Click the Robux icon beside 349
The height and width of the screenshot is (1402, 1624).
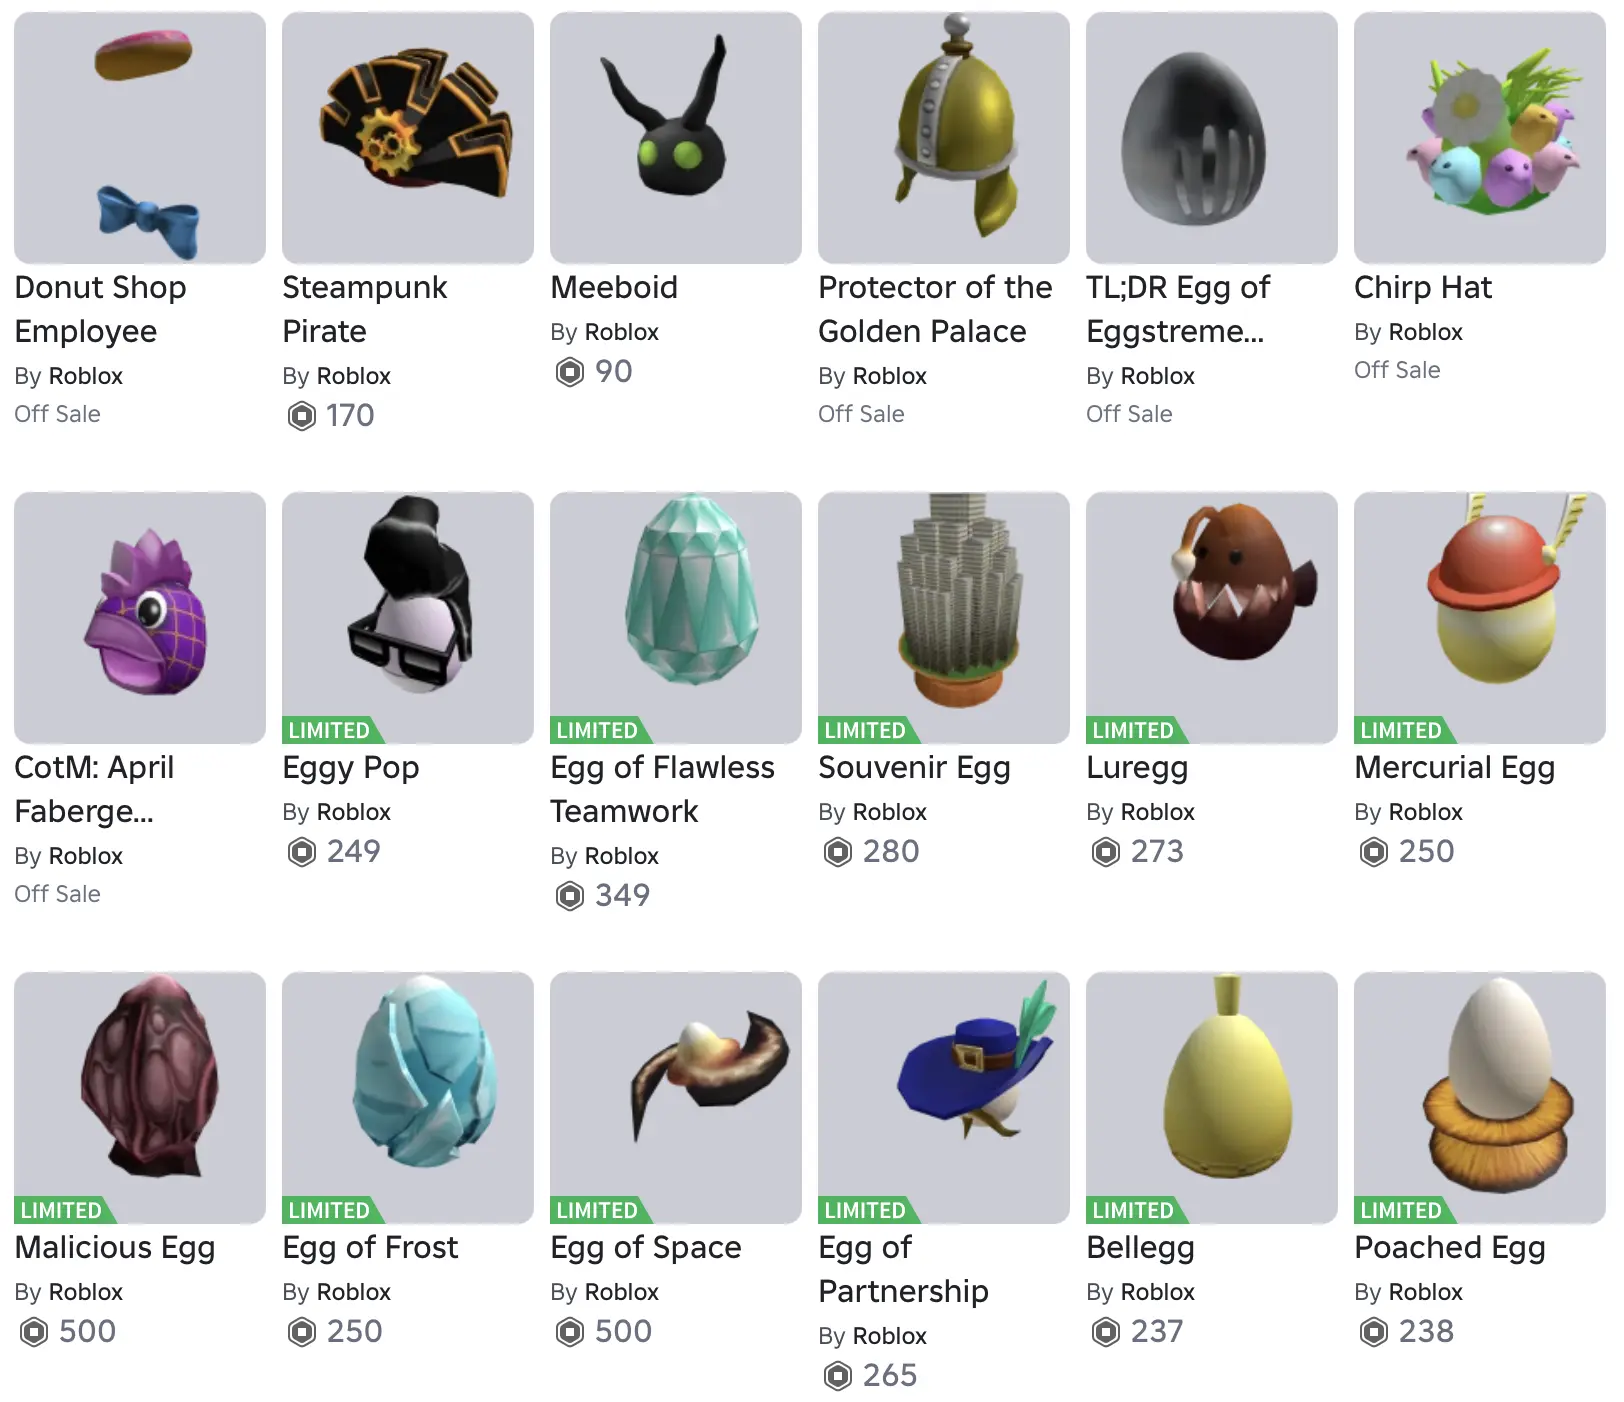570,895
